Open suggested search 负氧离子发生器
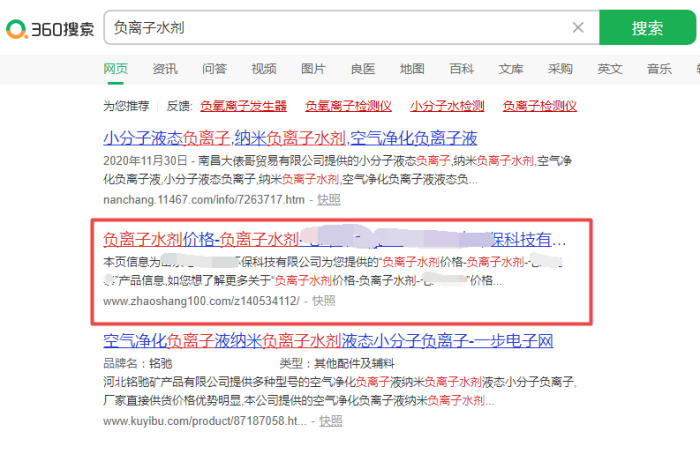Screen dimensions: 700x454 243,106
